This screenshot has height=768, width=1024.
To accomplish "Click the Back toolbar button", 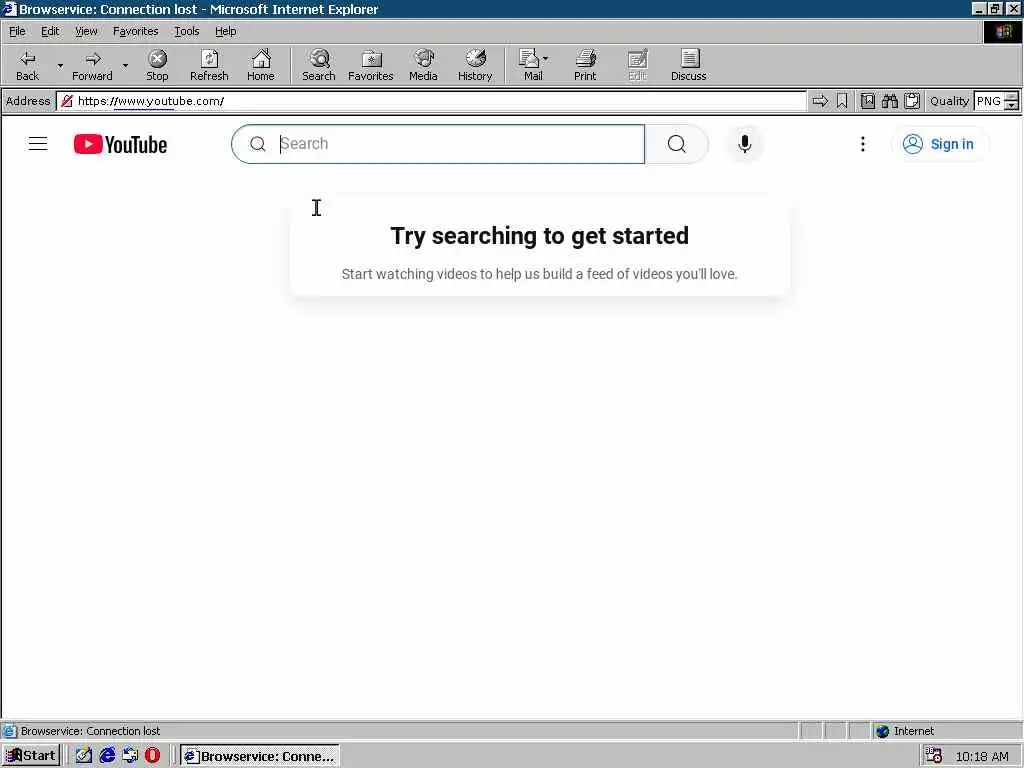I will 27,65.
